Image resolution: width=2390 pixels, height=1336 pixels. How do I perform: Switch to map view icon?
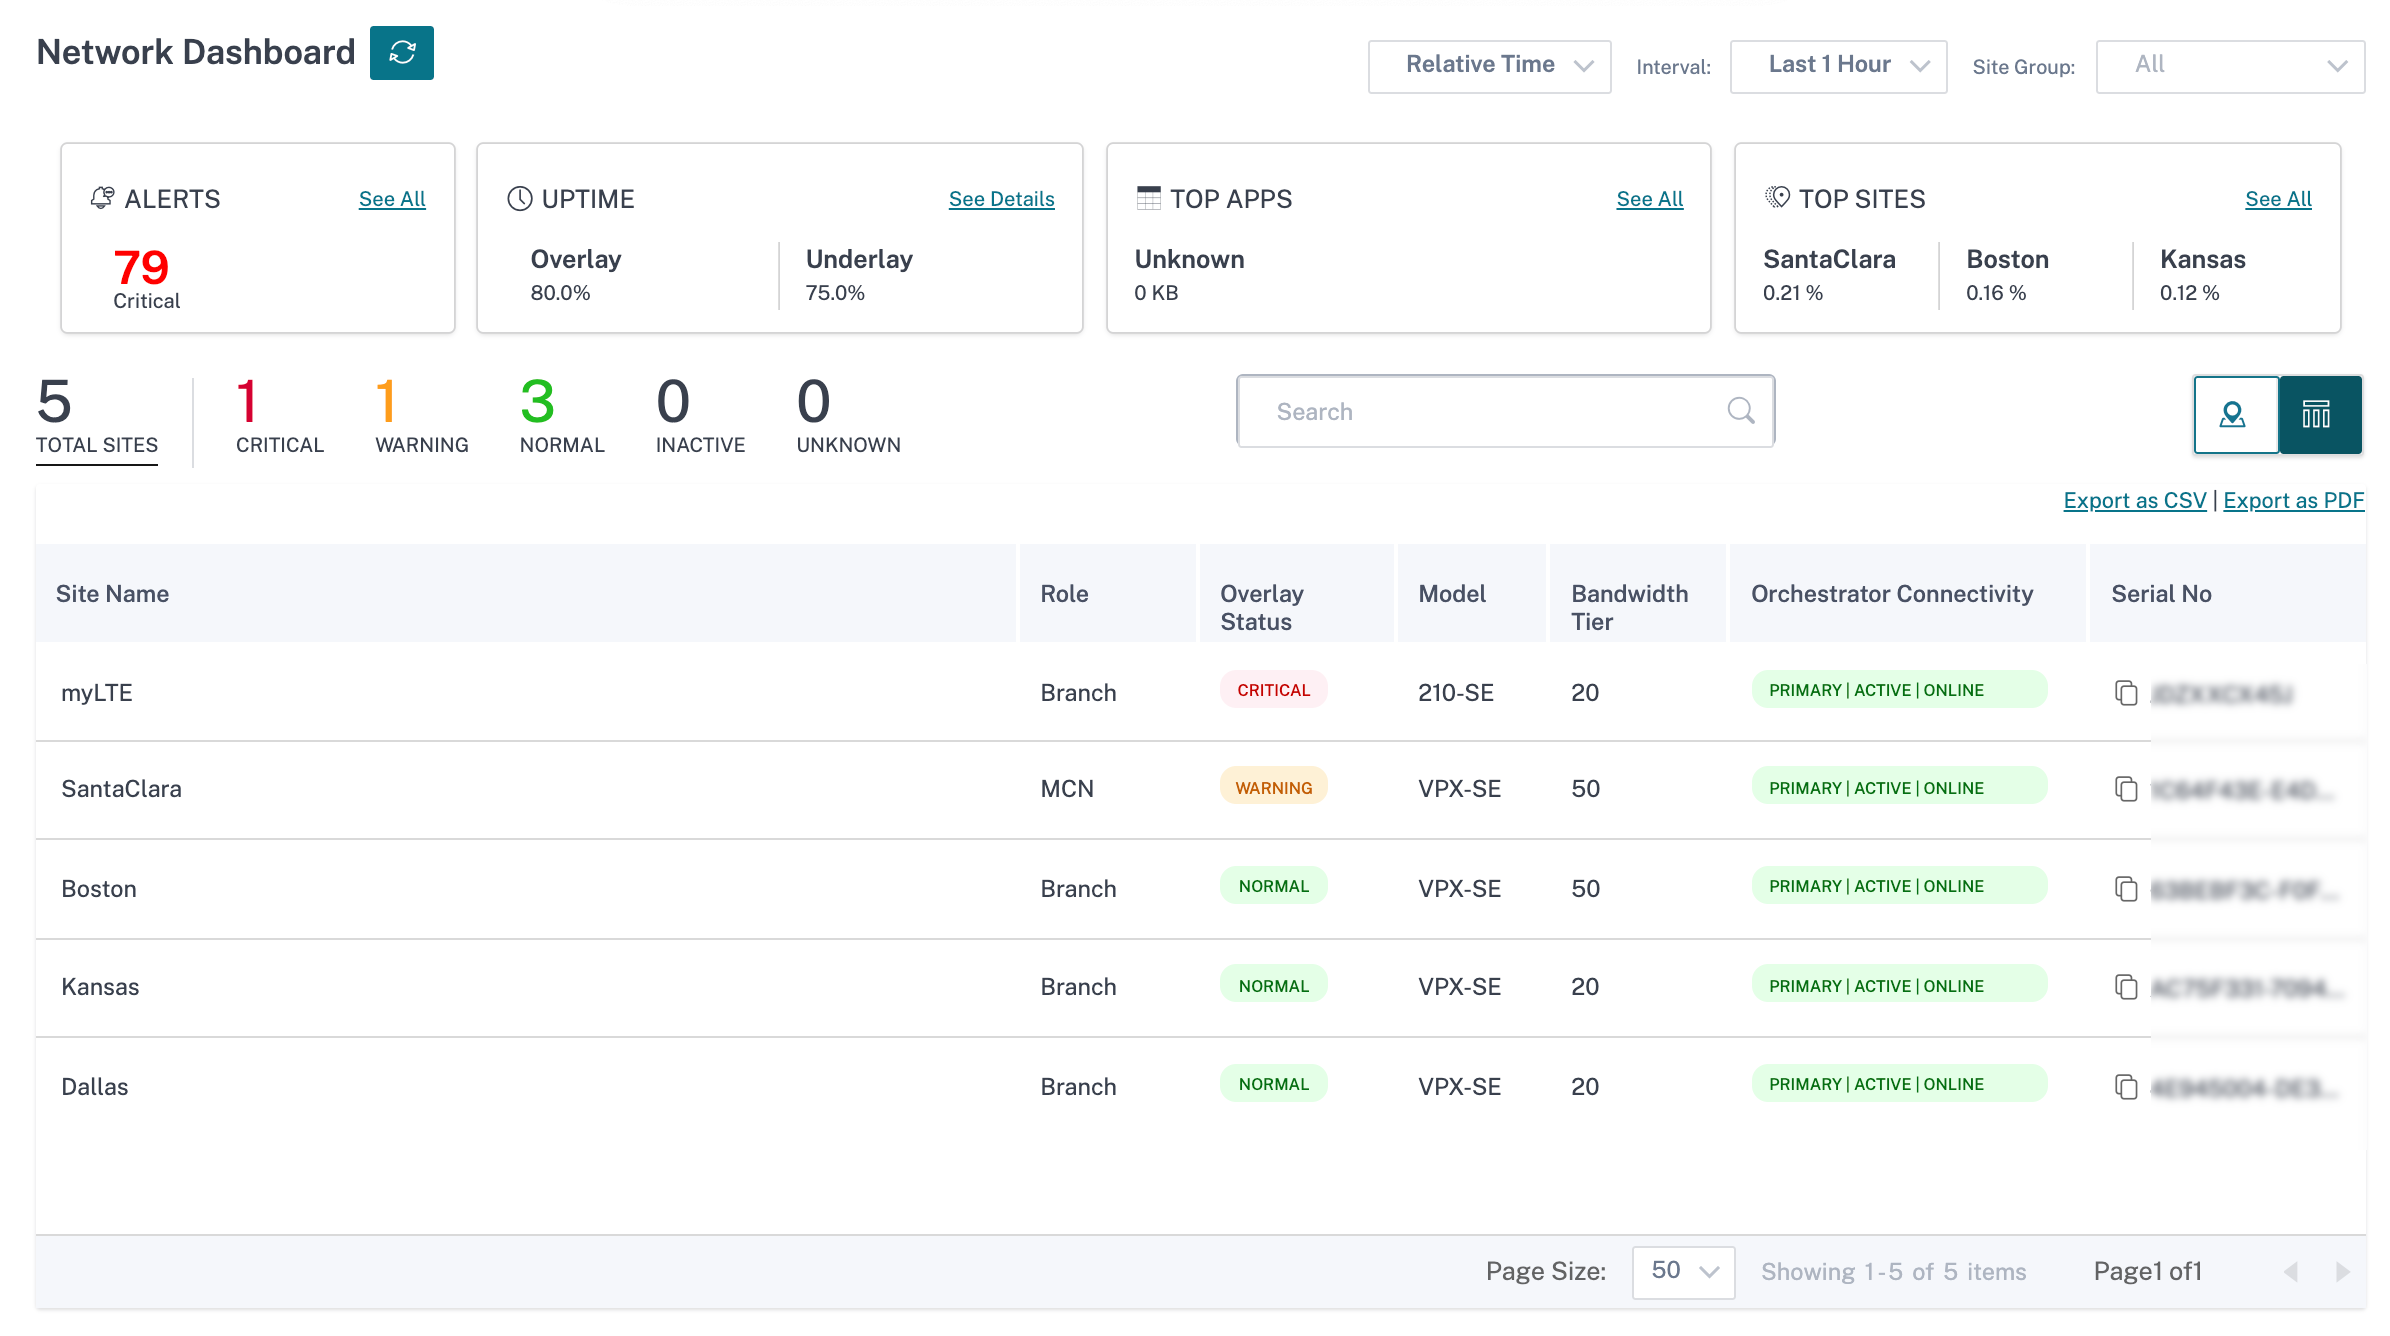pyautogui.click(x=2235, y=415)
